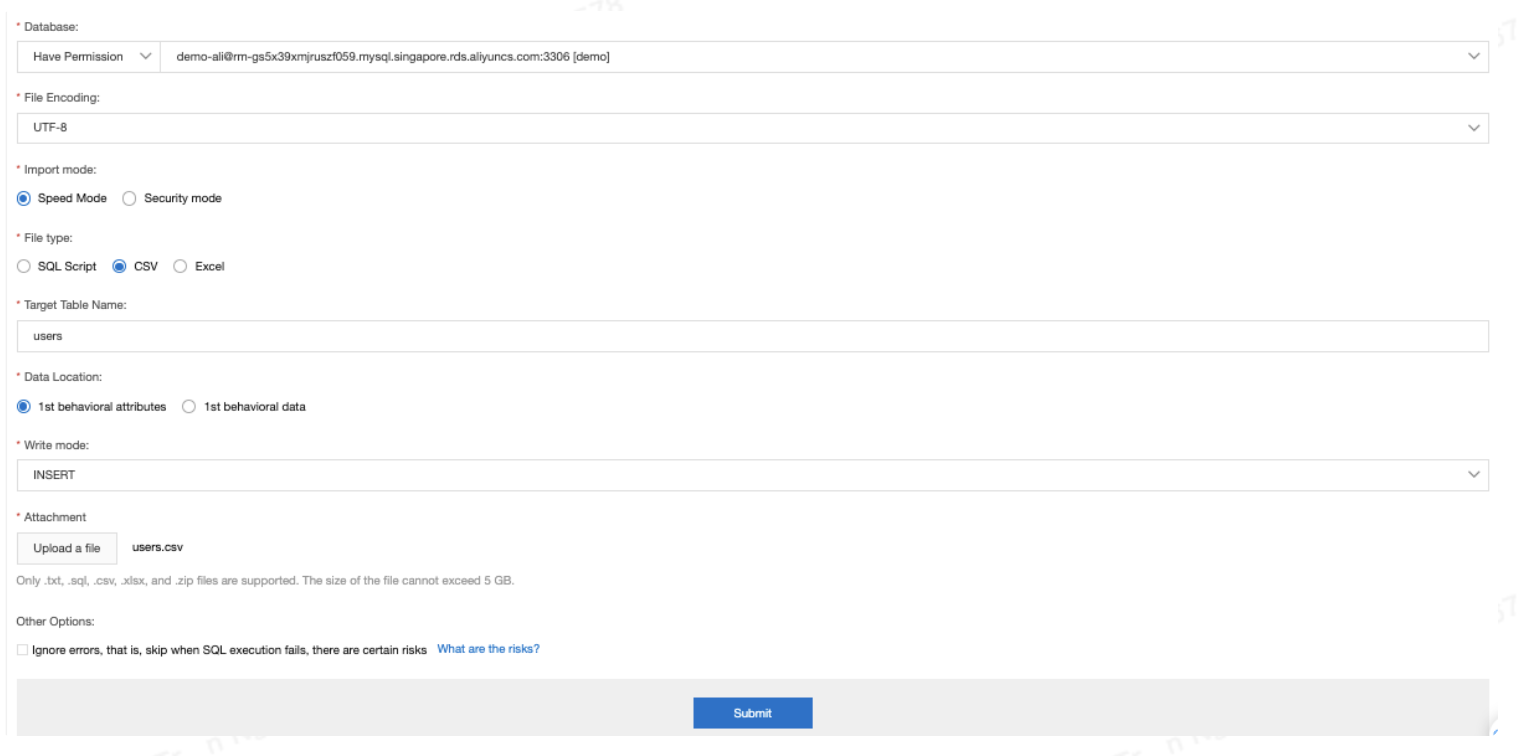The image size is (1518, 756).
Task: Select Speed Mode import option
Action: tap(23, 198)
